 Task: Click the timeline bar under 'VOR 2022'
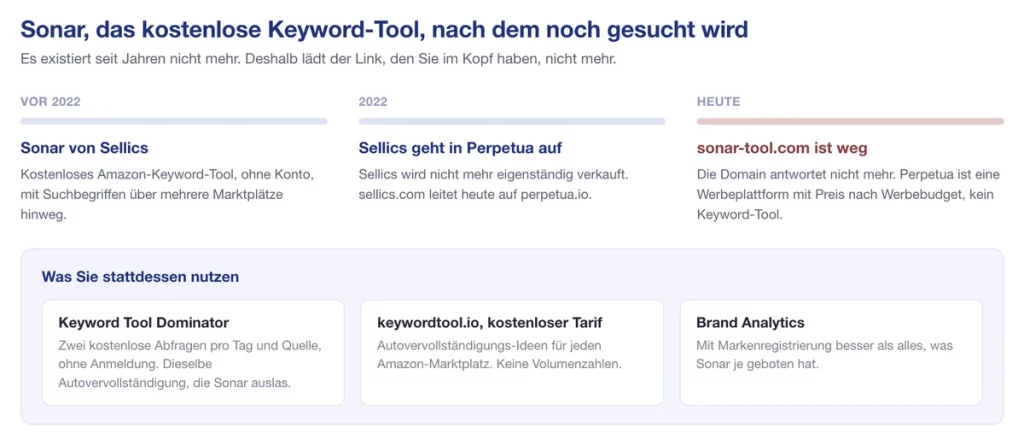pos(174,122)
